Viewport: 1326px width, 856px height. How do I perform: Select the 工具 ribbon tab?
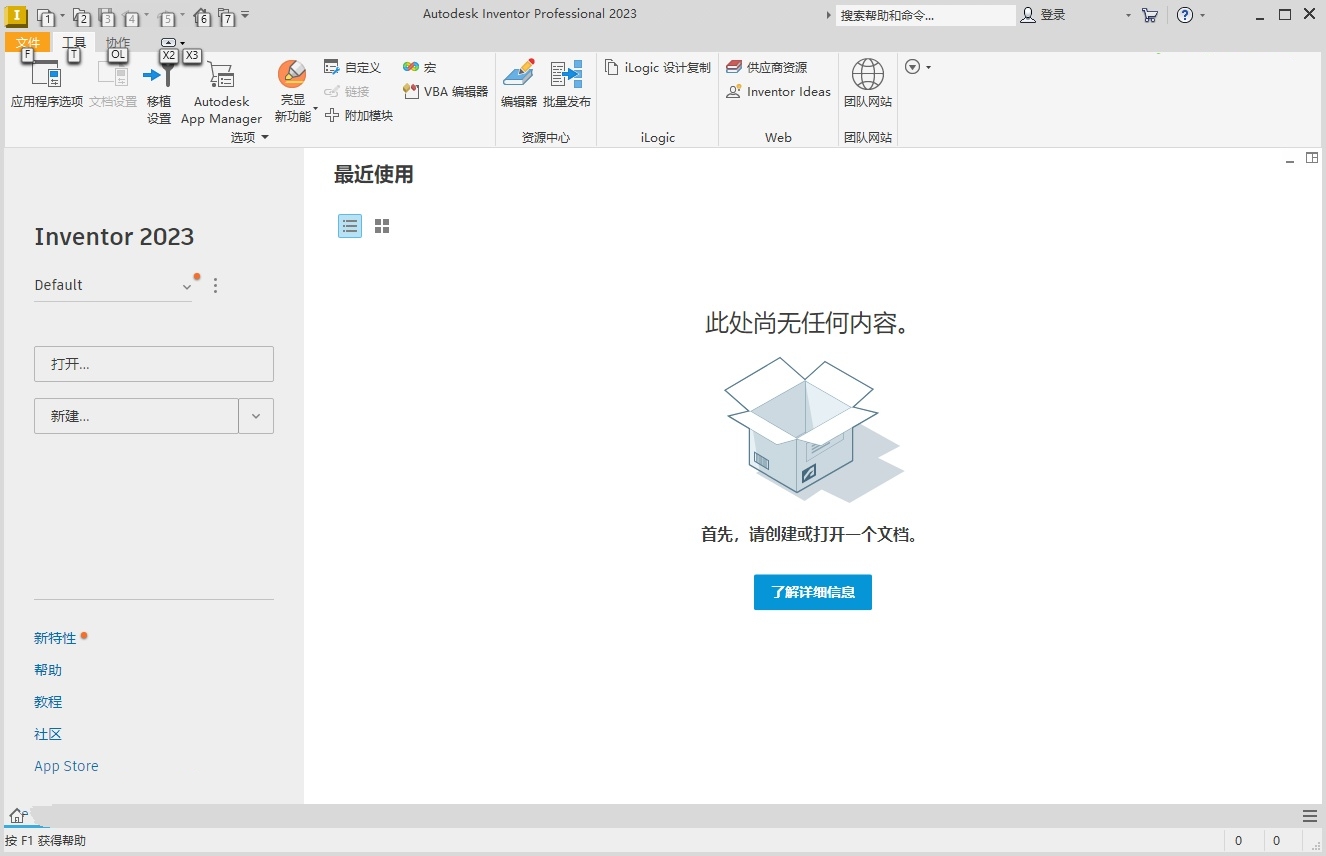74,42
